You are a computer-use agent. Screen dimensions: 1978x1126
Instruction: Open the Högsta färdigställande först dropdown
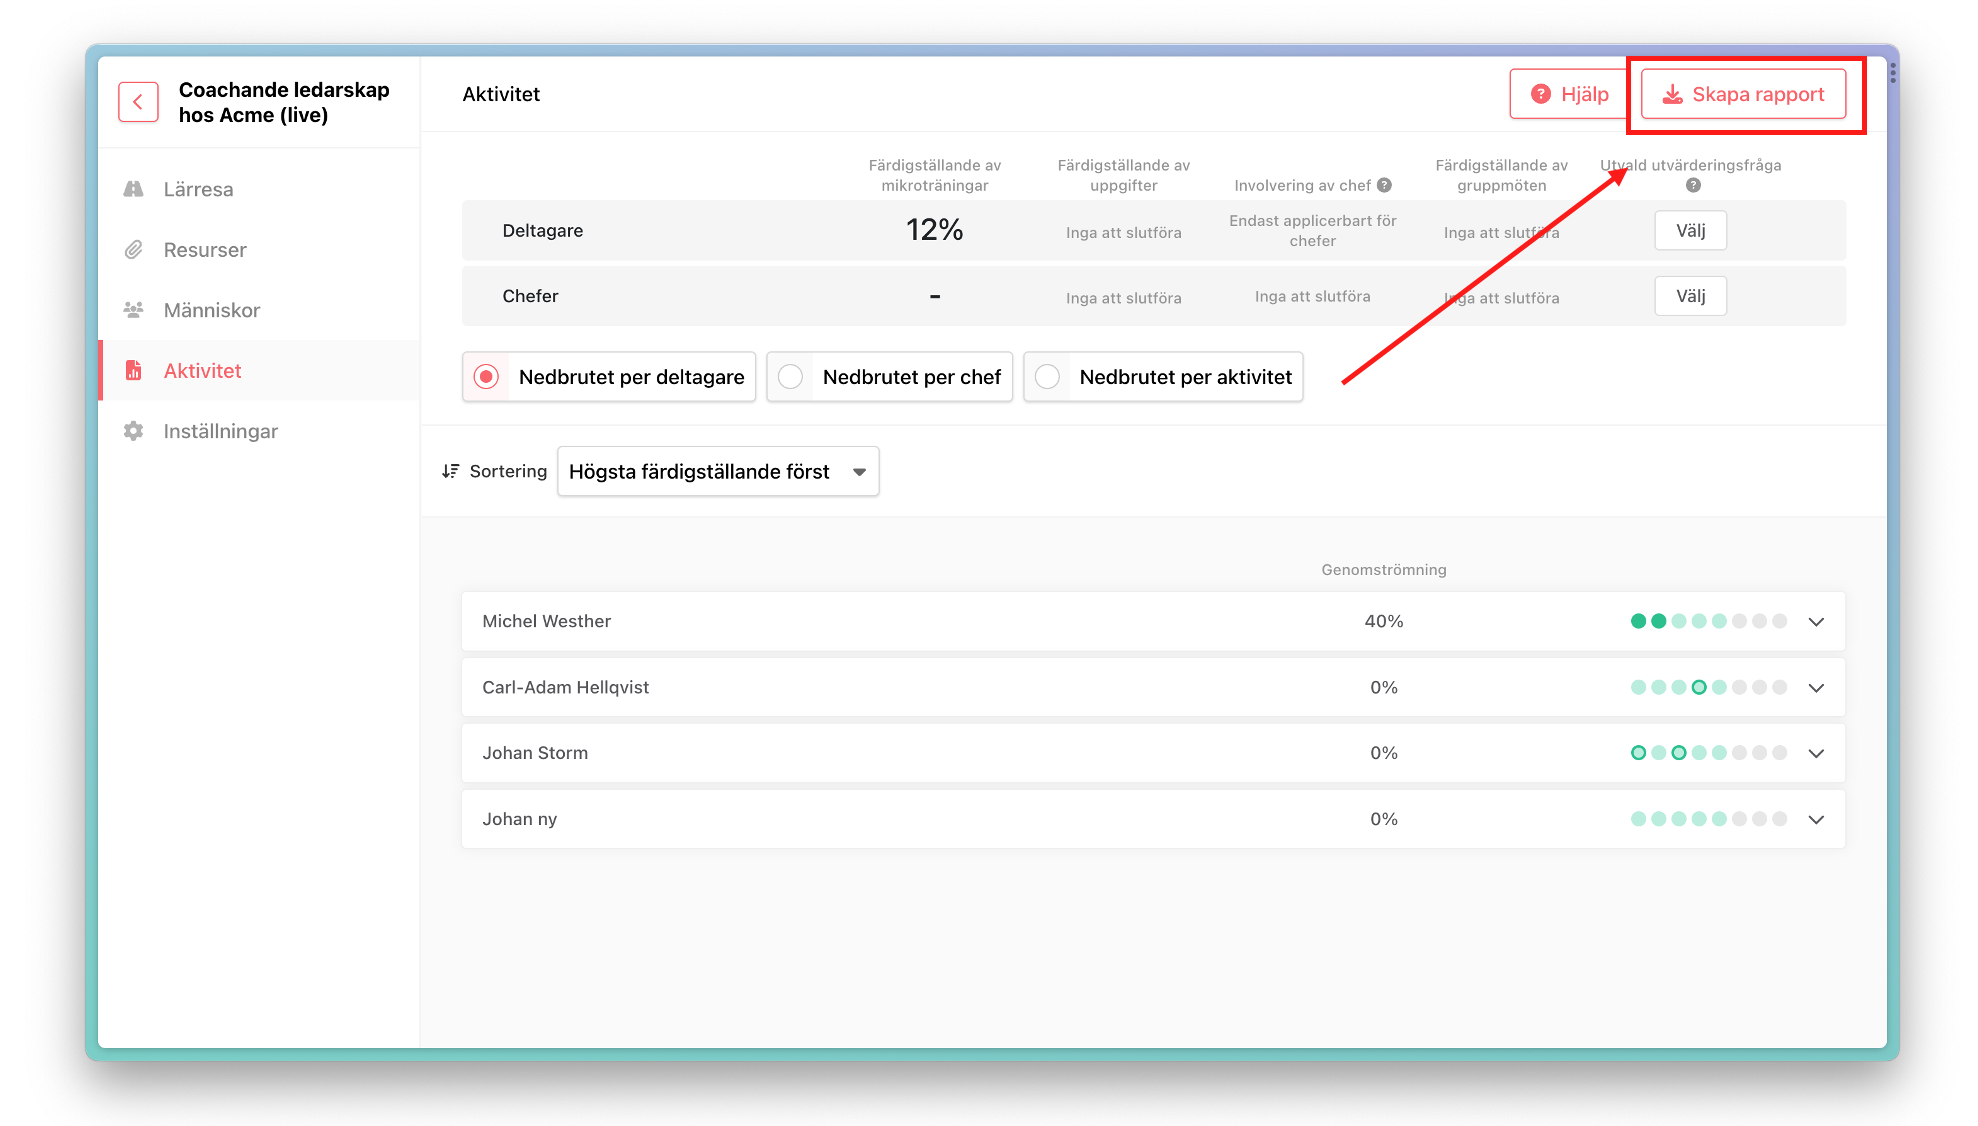pyautogui.click(x=718, y=471)
